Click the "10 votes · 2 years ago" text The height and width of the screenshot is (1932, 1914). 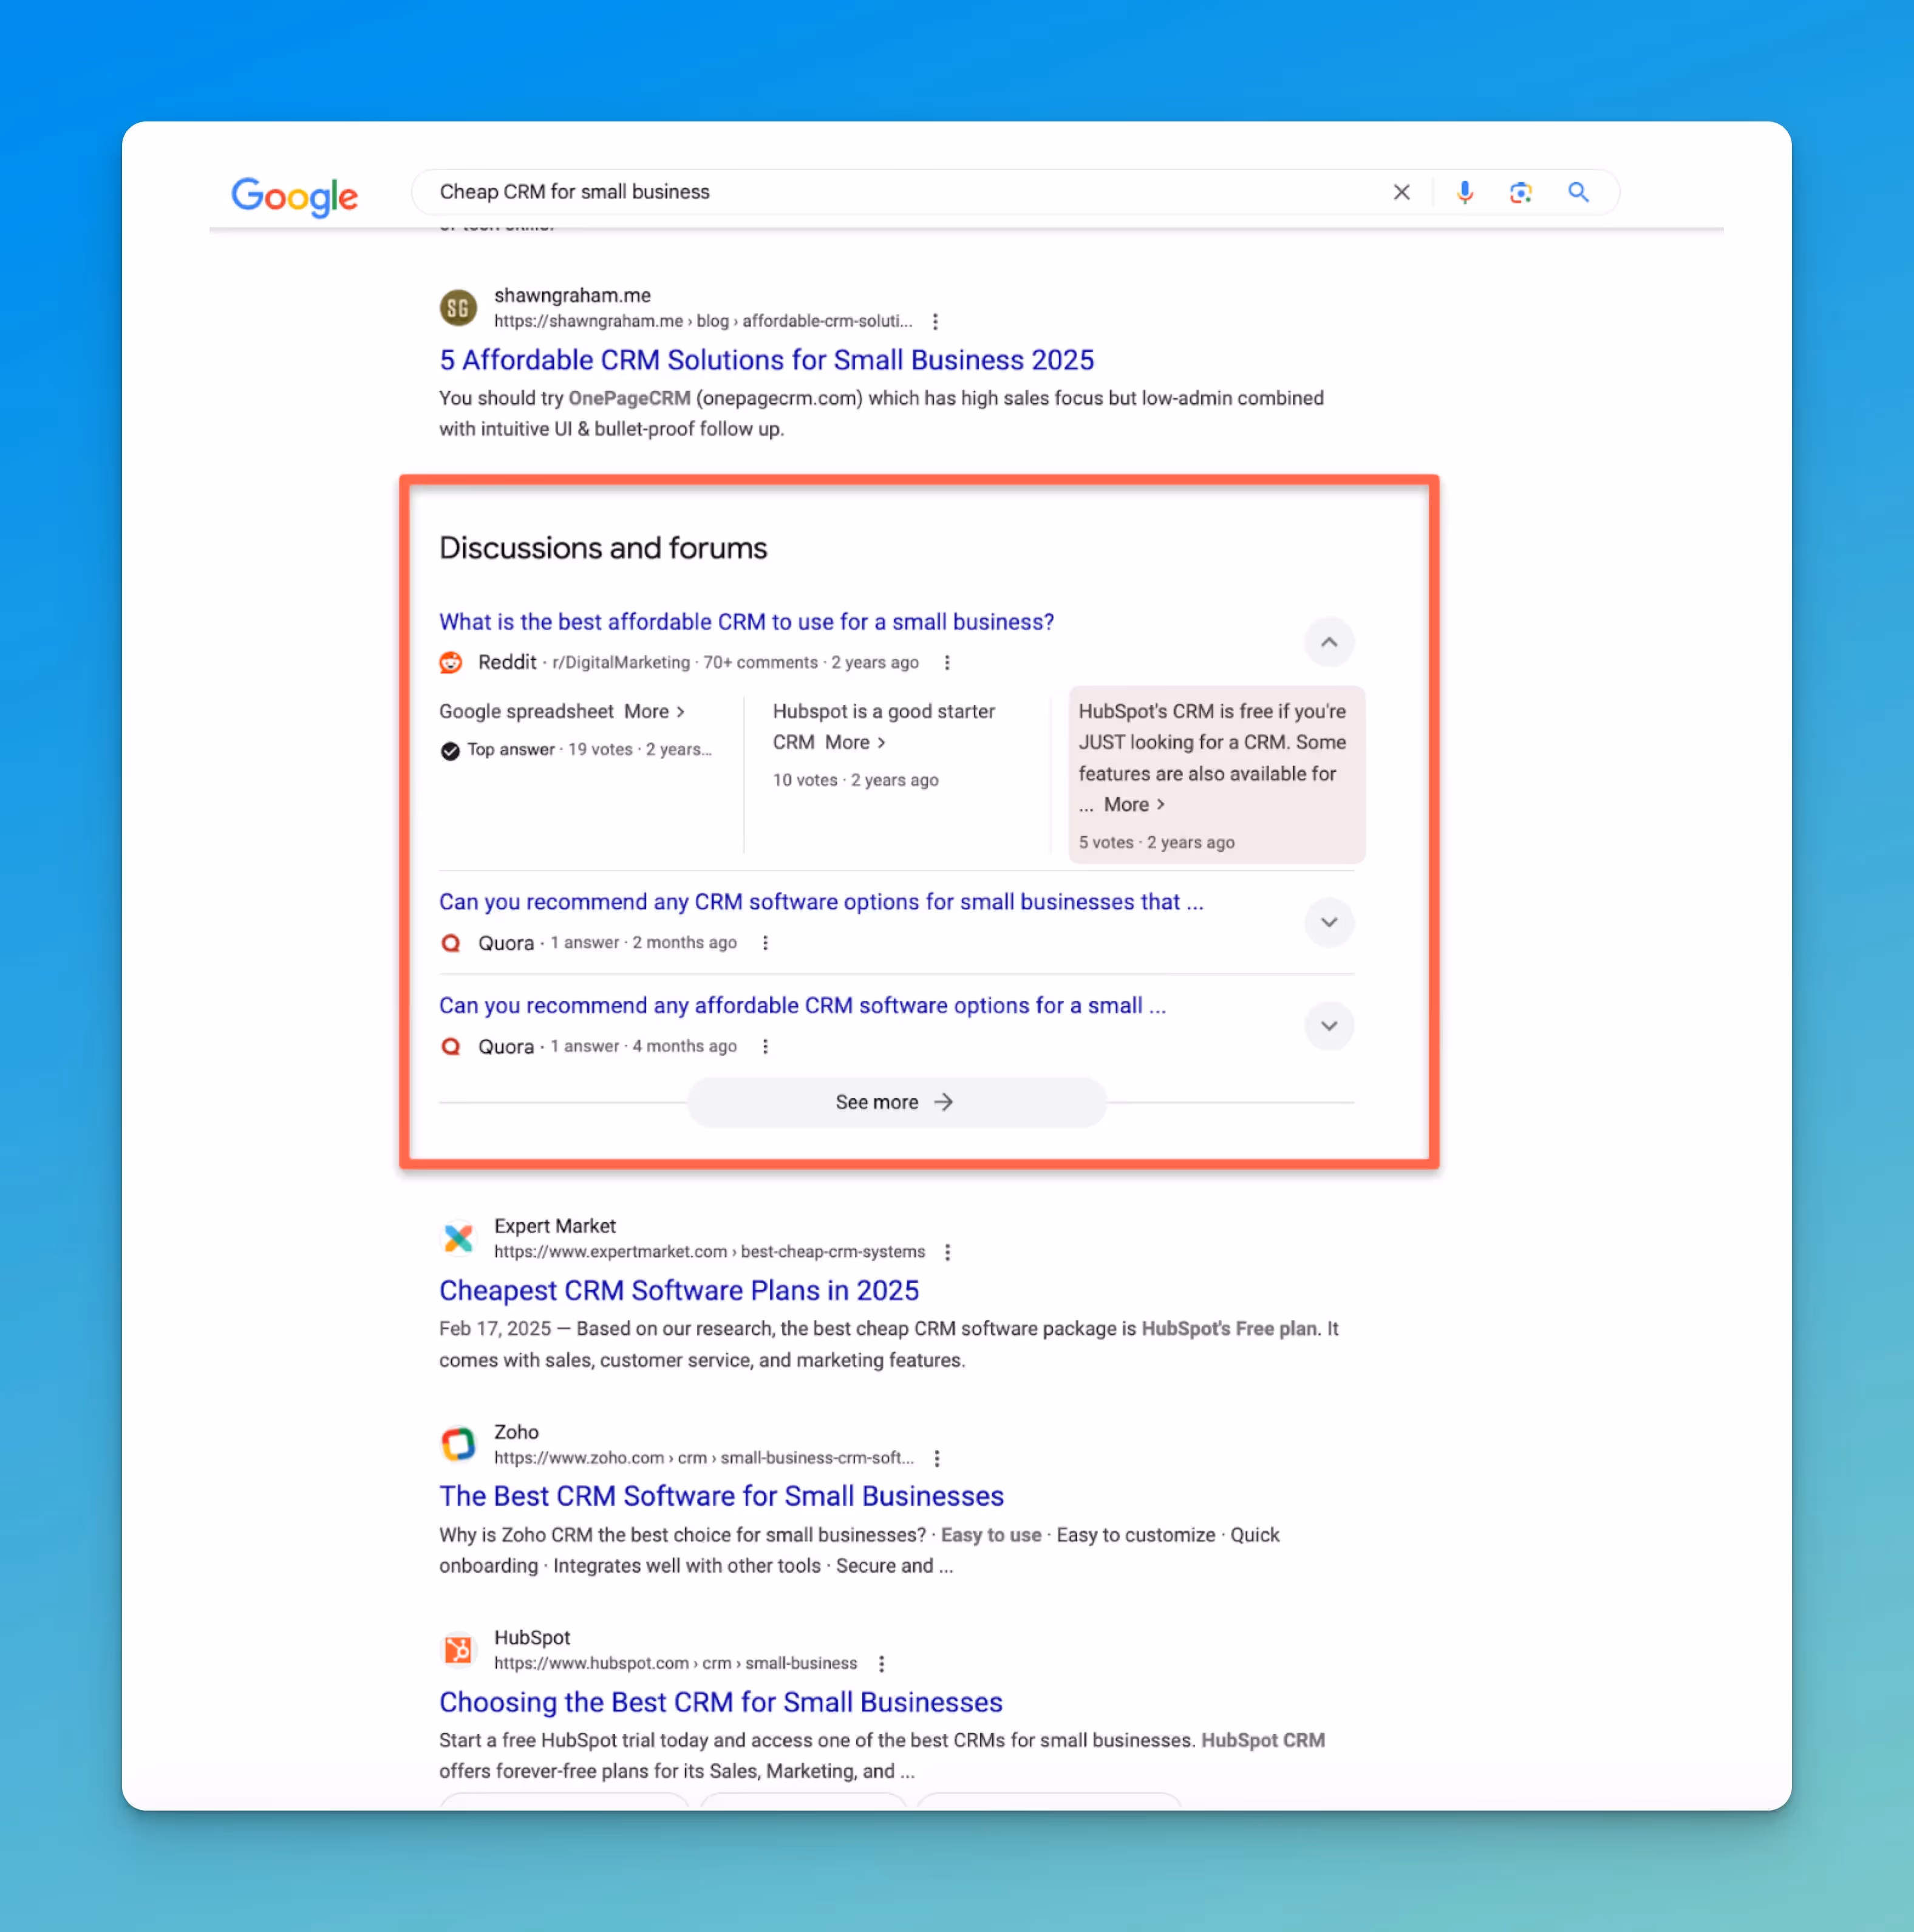click(x=855, y=780)
